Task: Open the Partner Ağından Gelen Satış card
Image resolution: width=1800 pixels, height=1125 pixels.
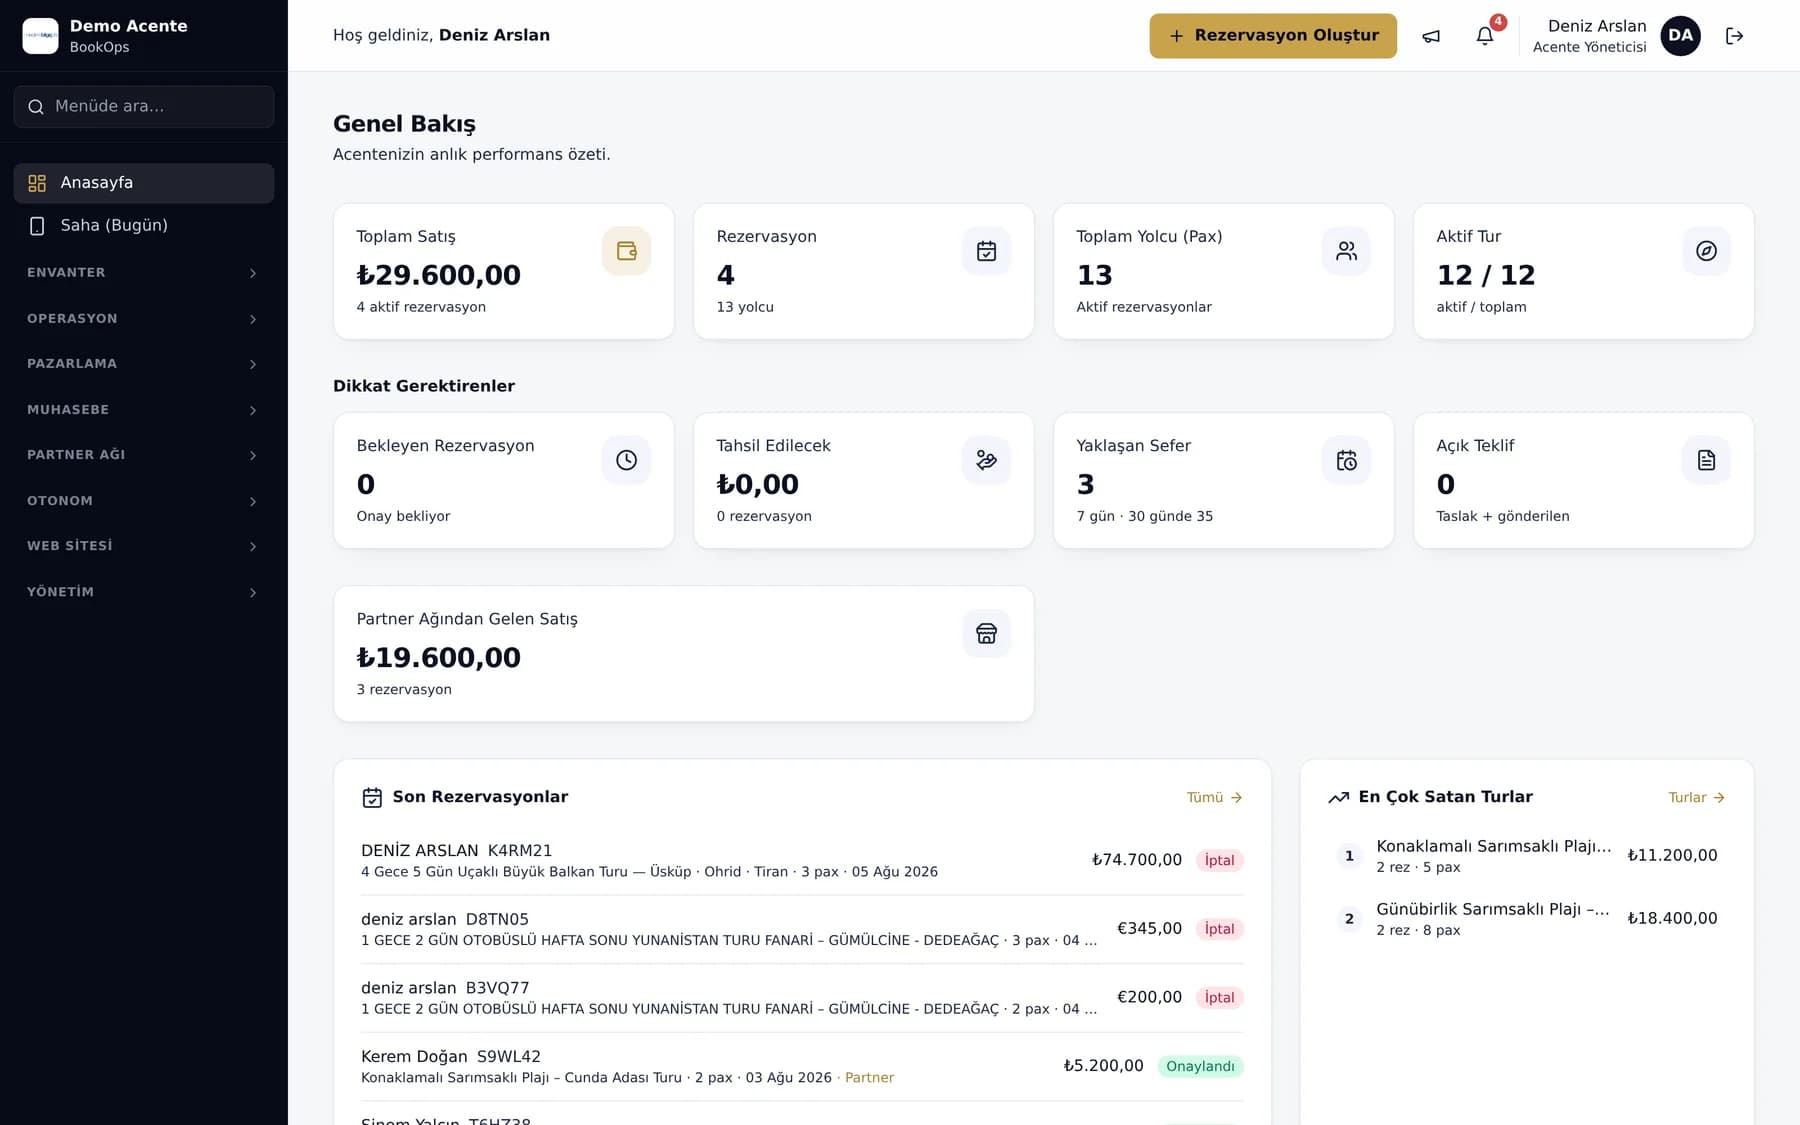Action: click(x=684, y=654)
